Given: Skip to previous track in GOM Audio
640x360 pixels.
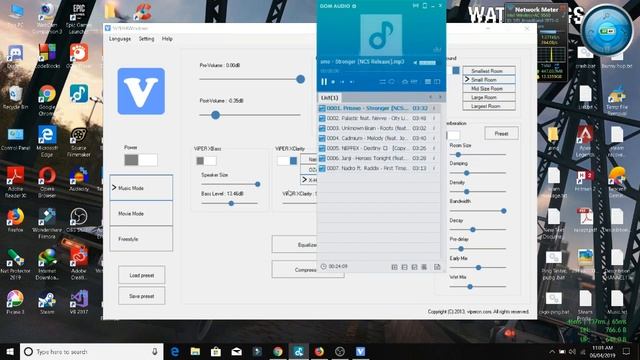Looking at the screenshot, I should click(342, 82).
